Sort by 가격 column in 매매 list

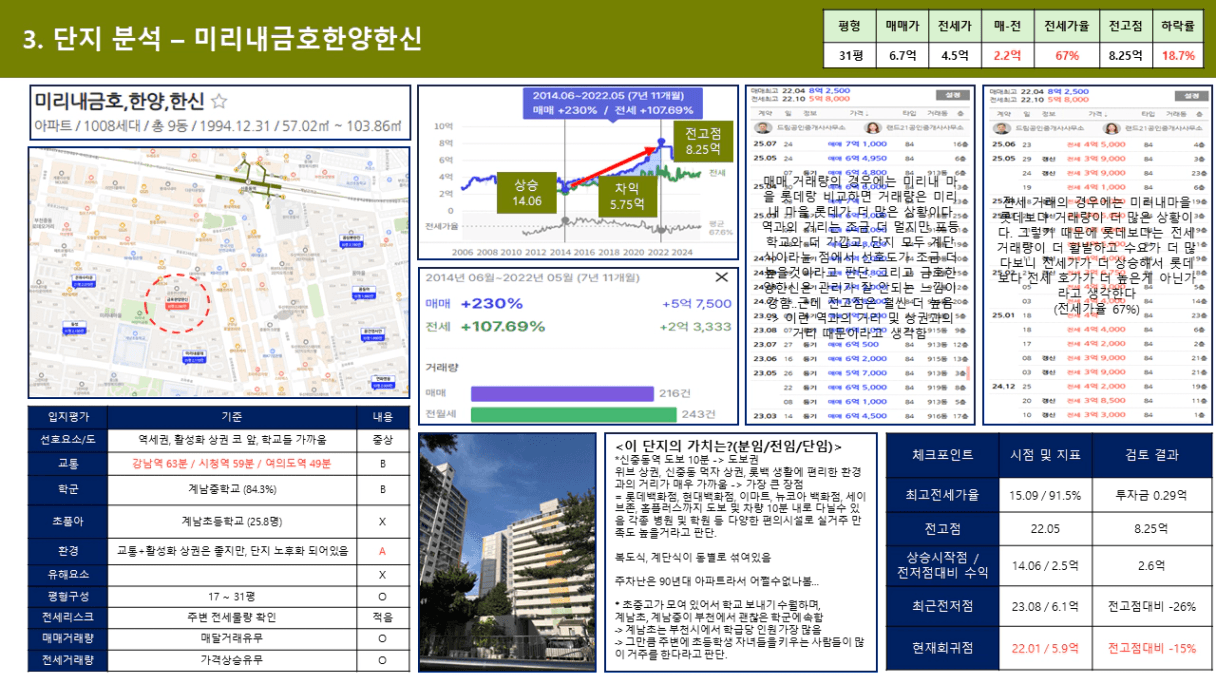coord(859,114)
